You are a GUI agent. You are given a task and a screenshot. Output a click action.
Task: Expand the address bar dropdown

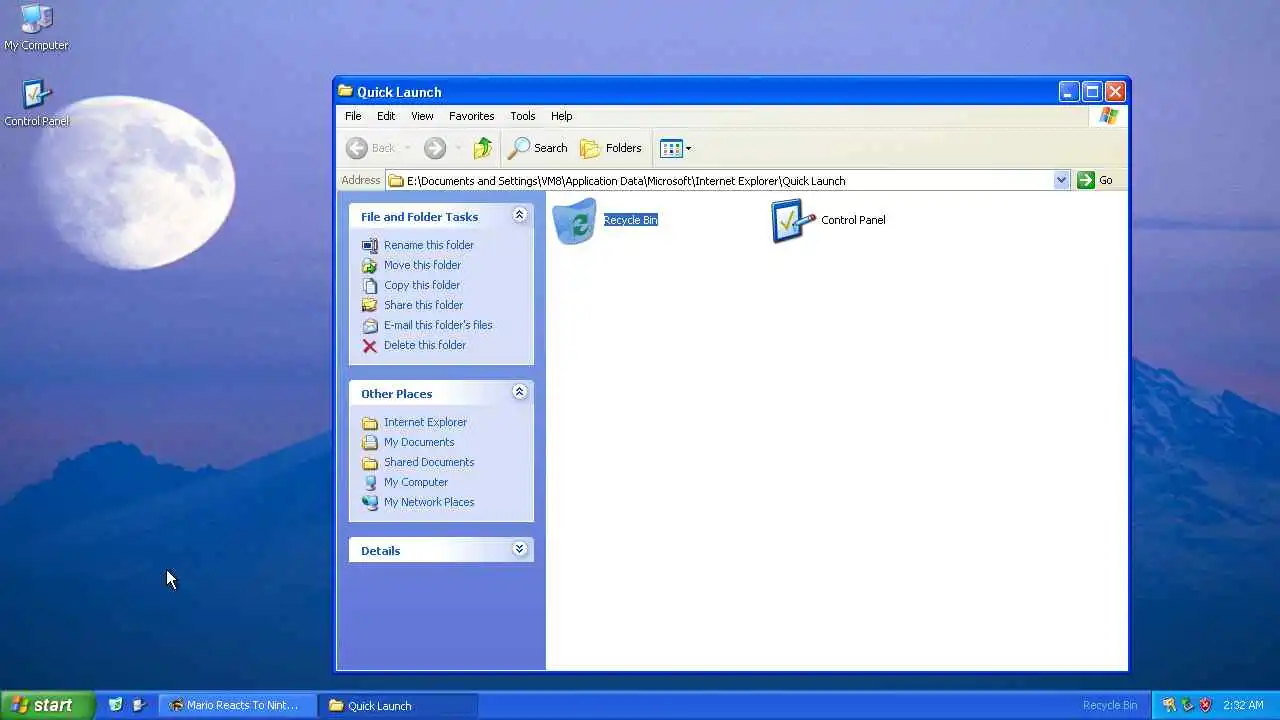tap(1061, 180)
